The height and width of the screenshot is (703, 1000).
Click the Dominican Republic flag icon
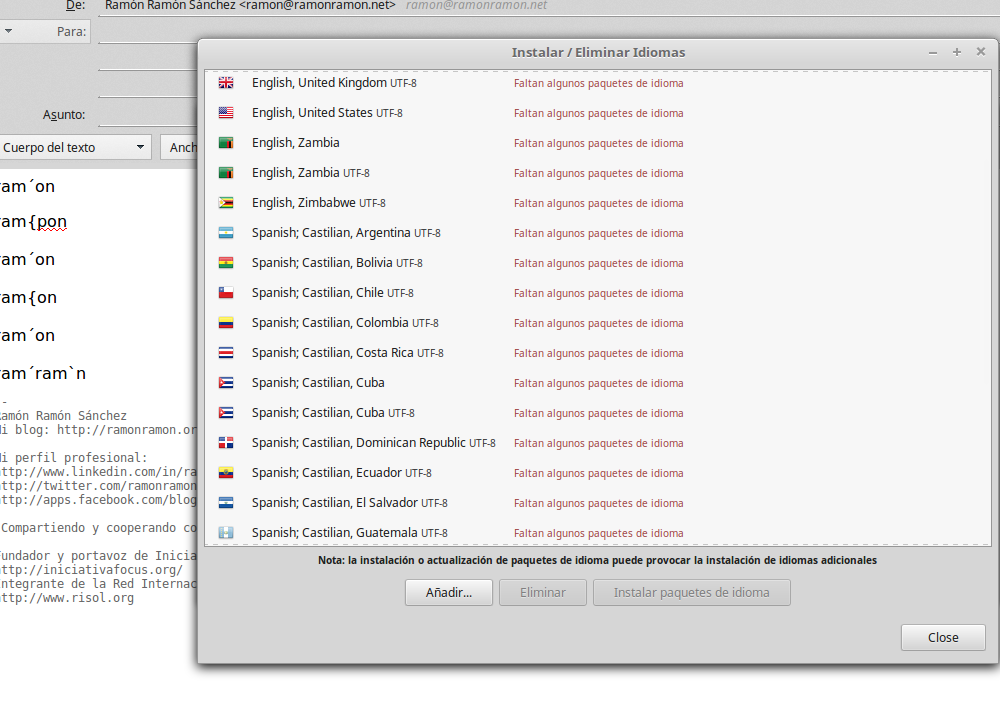coord(226,443)
